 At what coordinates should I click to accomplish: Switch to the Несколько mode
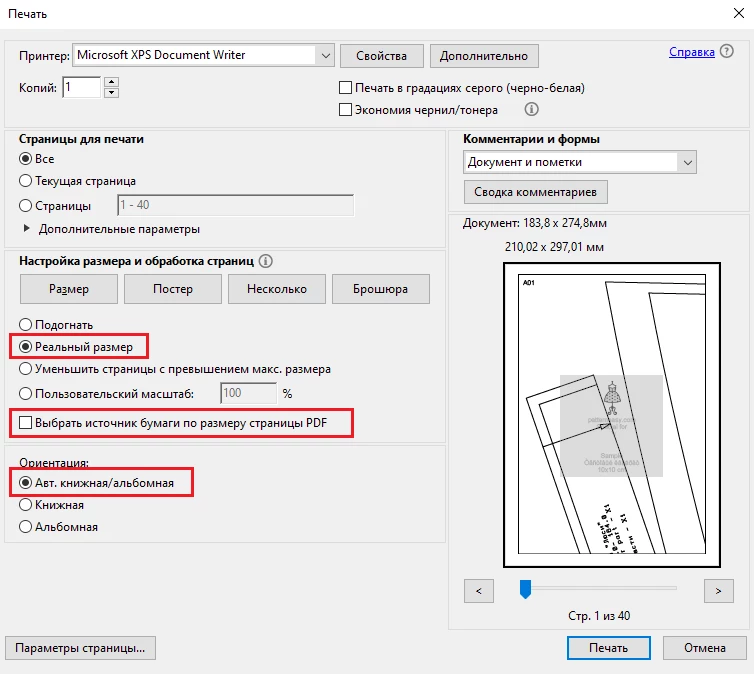pyautogui.click(x=276, y=289)
